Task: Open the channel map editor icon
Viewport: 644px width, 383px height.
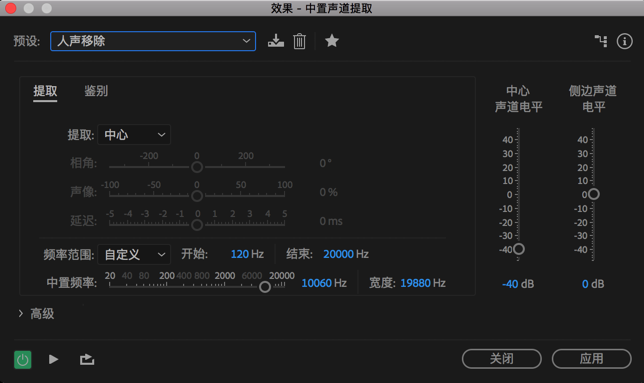Action: [x=601, y=41]
